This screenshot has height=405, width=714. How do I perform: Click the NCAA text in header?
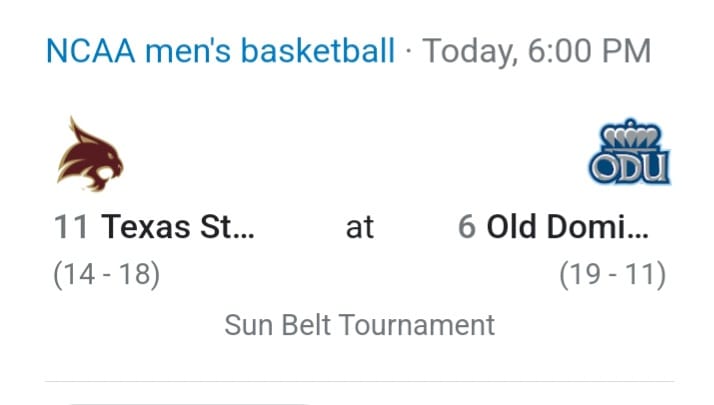[x=91, y=51]
